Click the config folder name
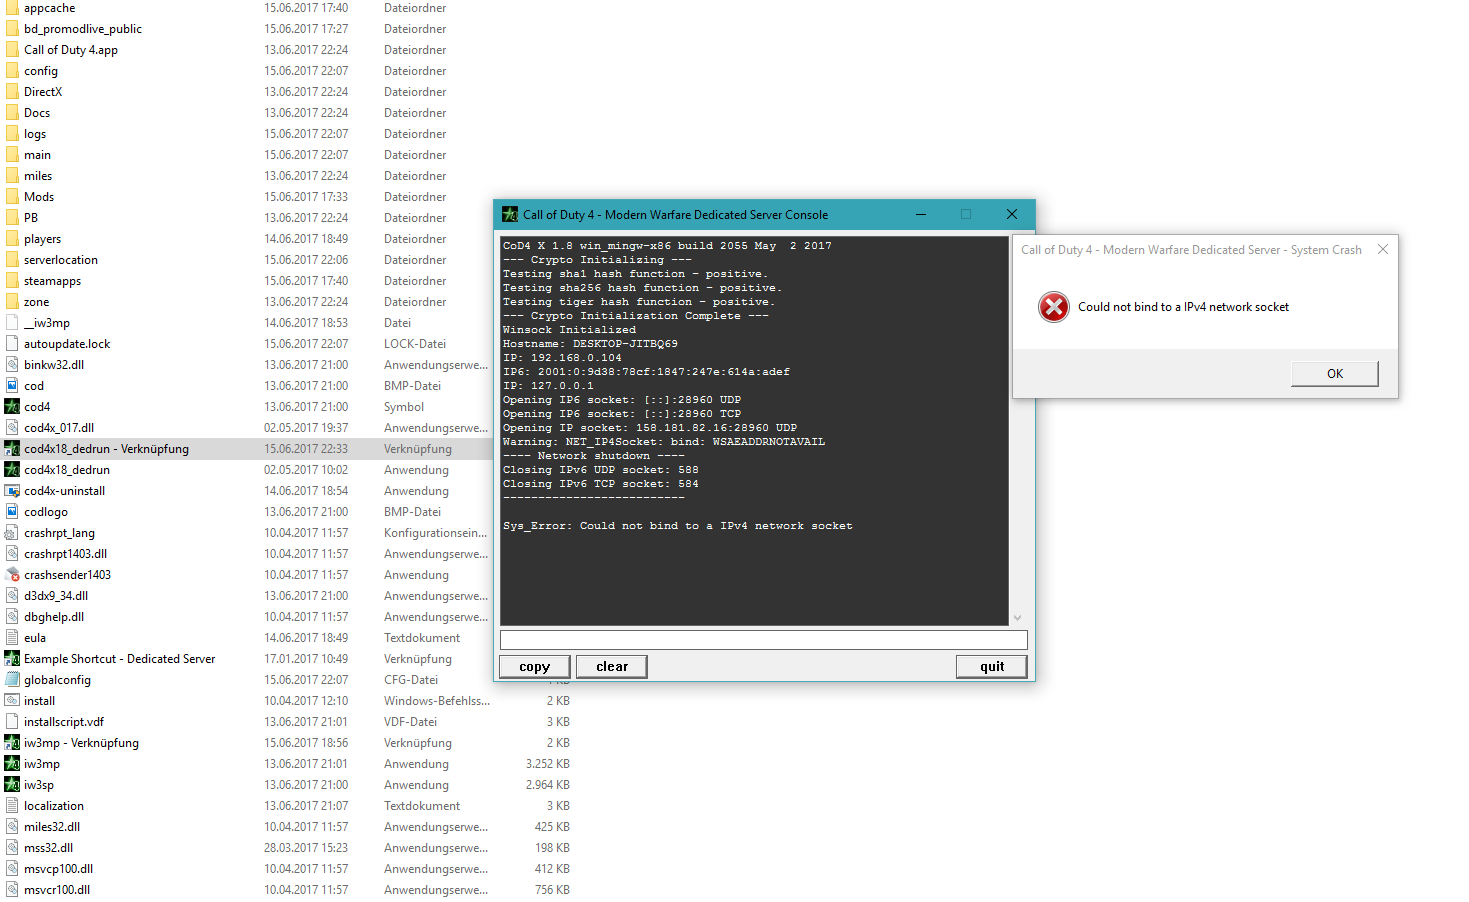Screen dimensions: 1469x902 41,71
